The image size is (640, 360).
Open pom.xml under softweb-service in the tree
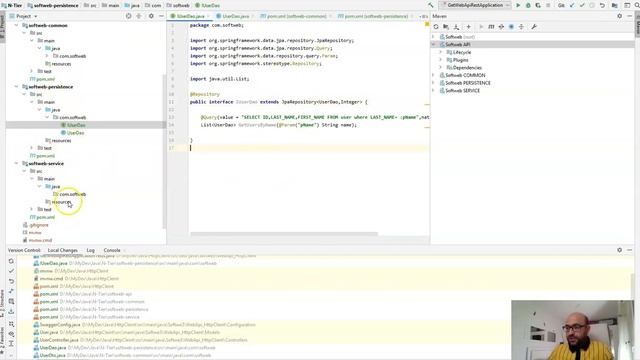pos(45,217)
